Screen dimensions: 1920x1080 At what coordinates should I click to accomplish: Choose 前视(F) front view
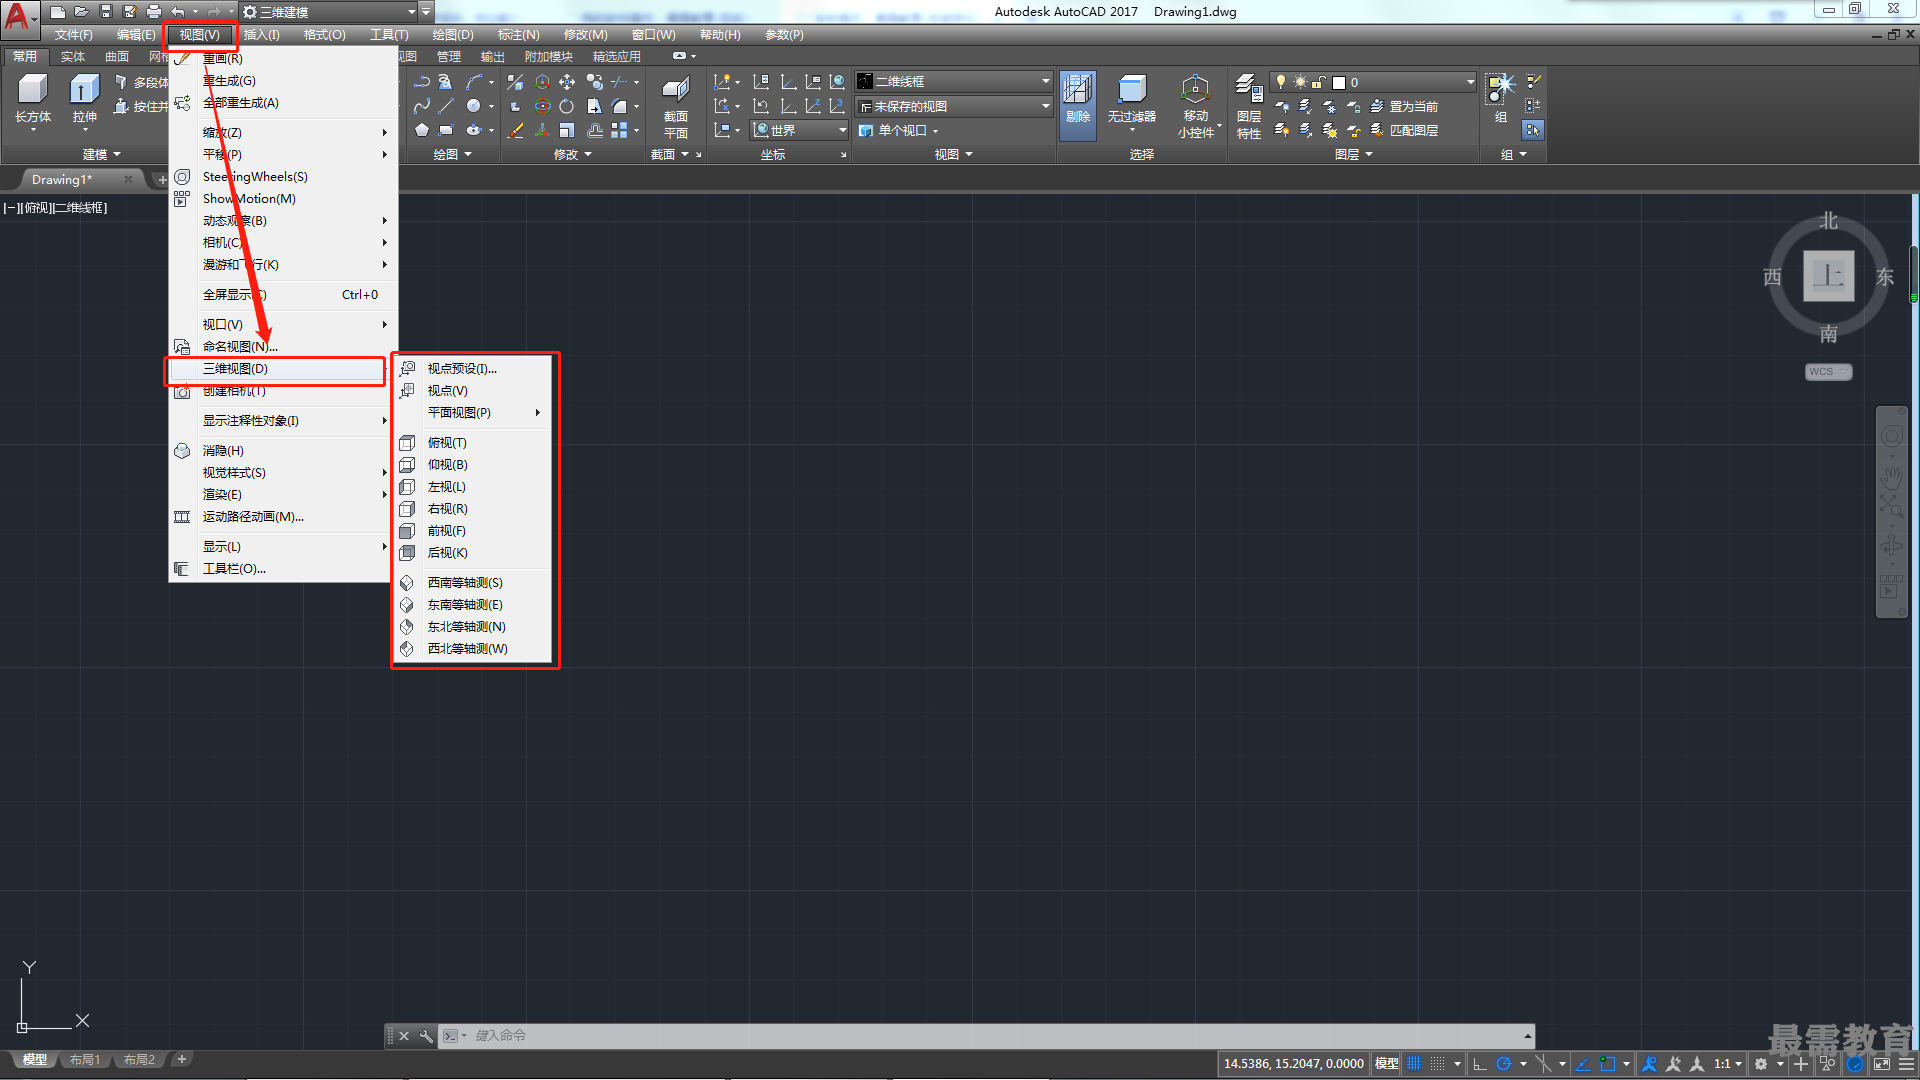(474, 530)
